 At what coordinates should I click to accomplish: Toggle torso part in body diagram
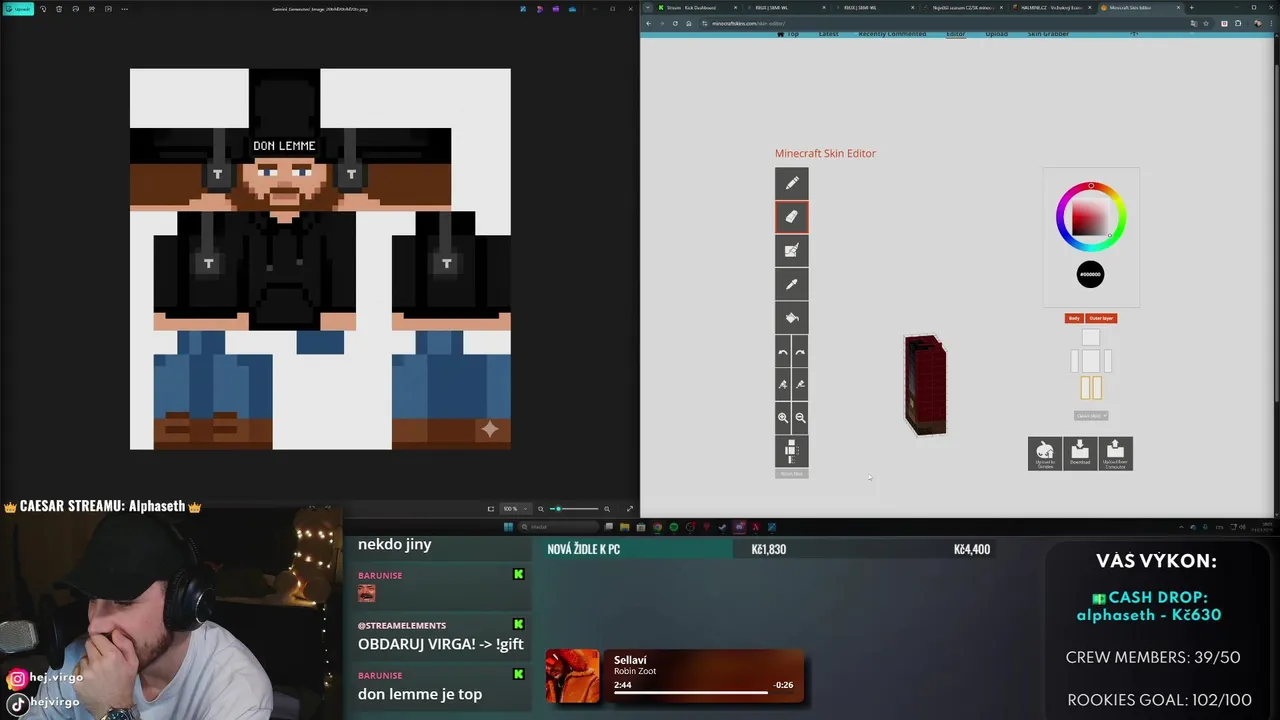(1091, 361)
